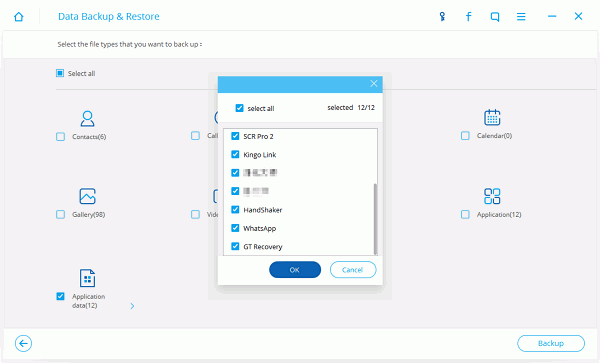The width and height of the screenshot is (600, 363).
Task: Open the key registration icon
Action: 442,16
